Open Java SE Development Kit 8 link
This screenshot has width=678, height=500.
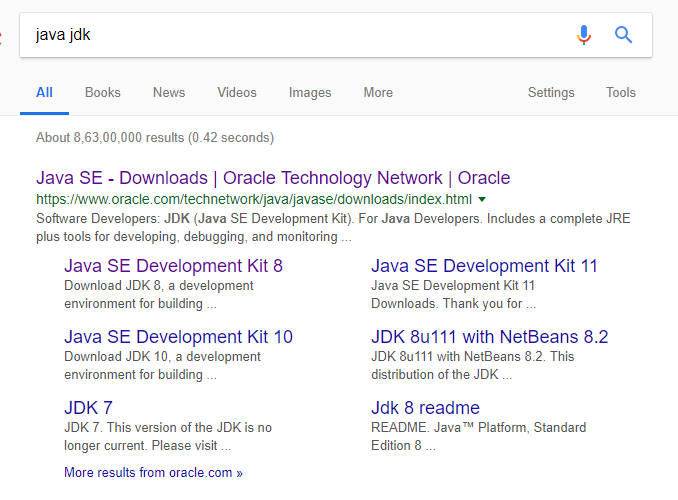[173, 266]
